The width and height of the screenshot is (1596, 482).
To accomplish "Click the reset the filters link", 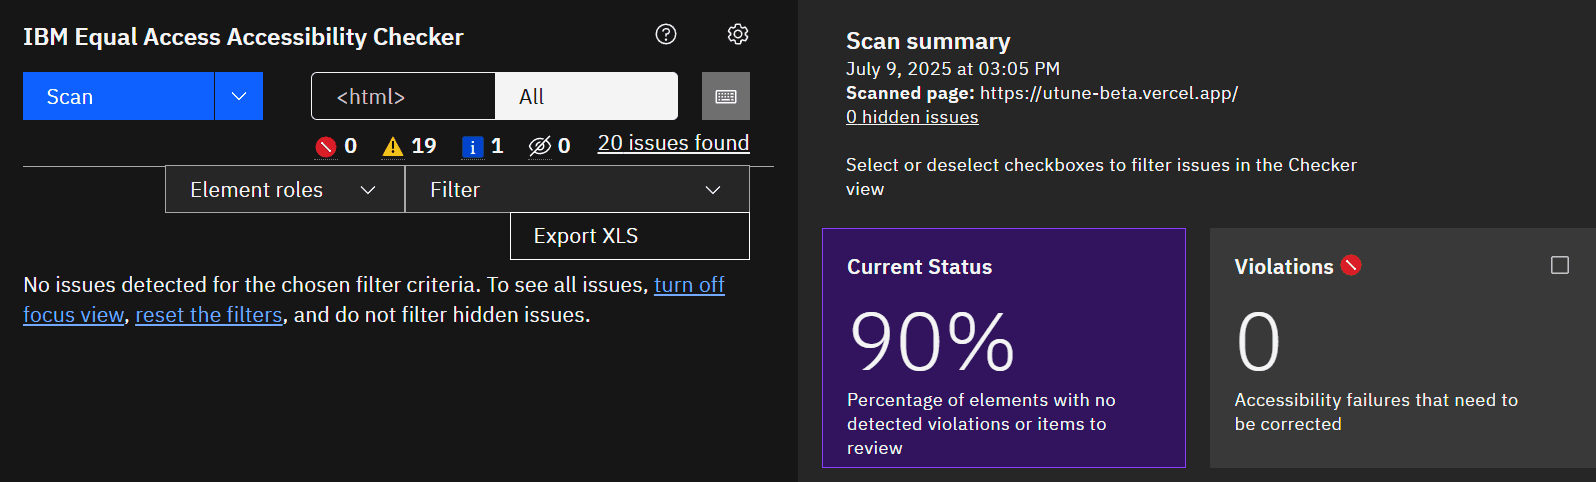I will (x=209, y=315).
